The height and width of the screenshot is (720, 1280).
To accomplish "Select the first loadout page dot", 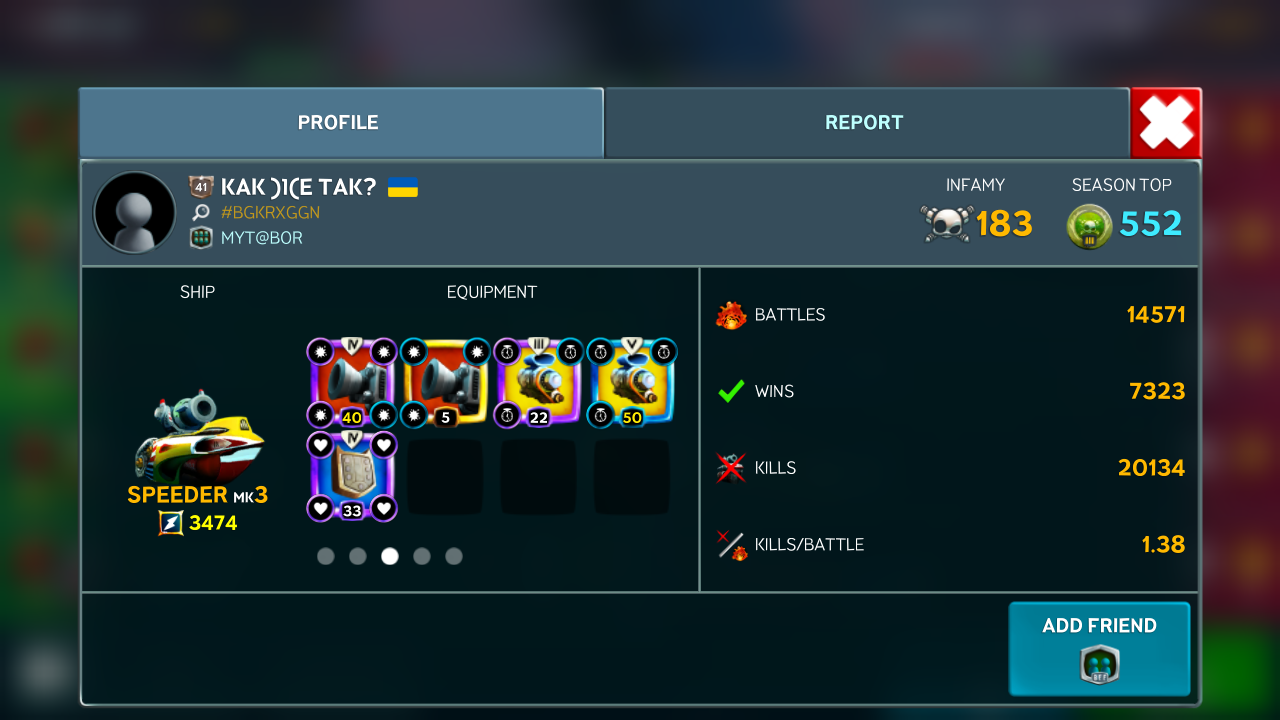I will (x=326, y=556).
